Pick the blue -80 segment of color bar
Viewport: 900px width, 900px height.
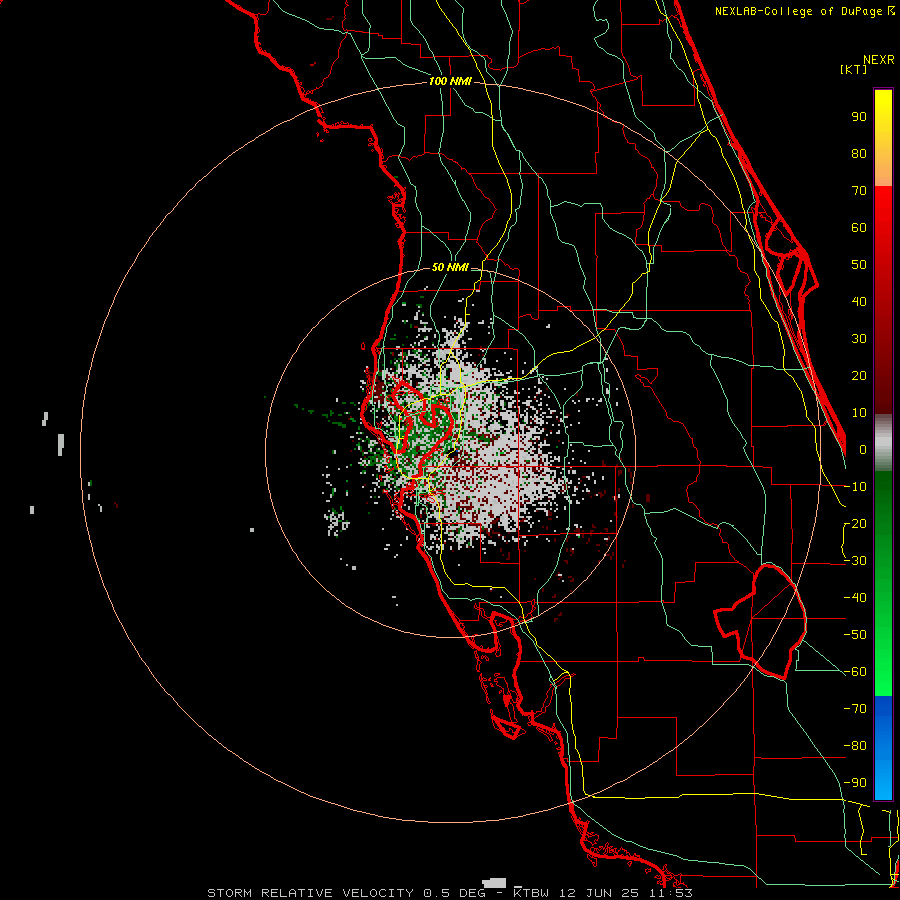point(883,746)
